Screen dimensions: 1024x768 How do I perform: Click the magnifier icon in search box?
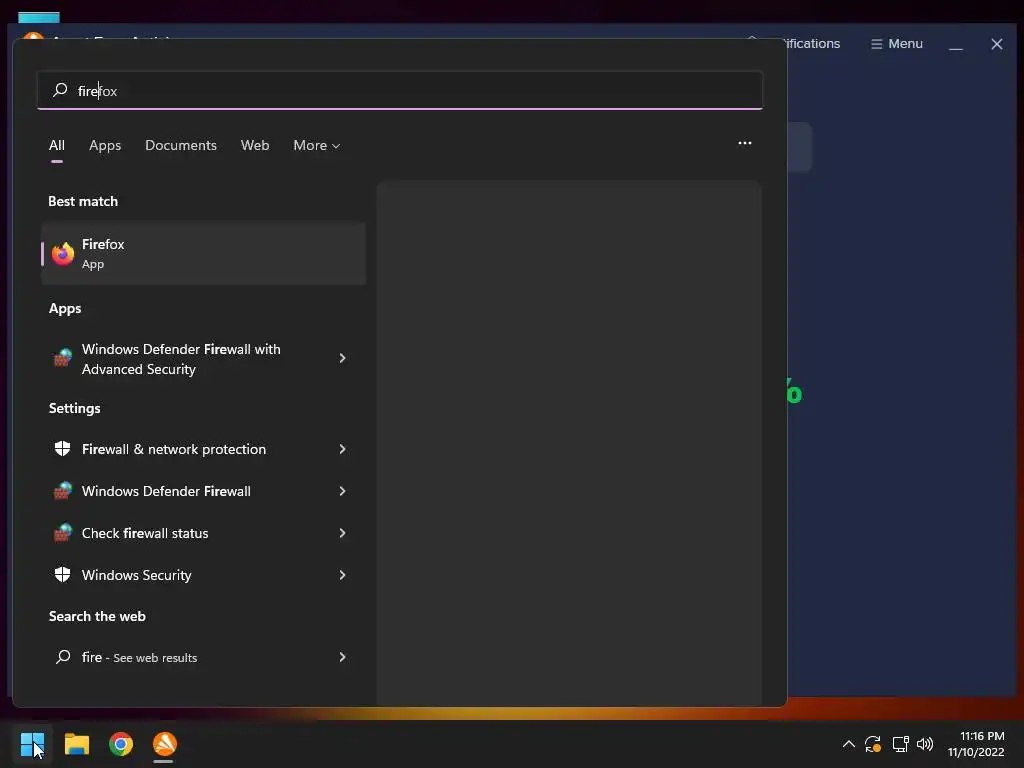[x=60, y=90]
